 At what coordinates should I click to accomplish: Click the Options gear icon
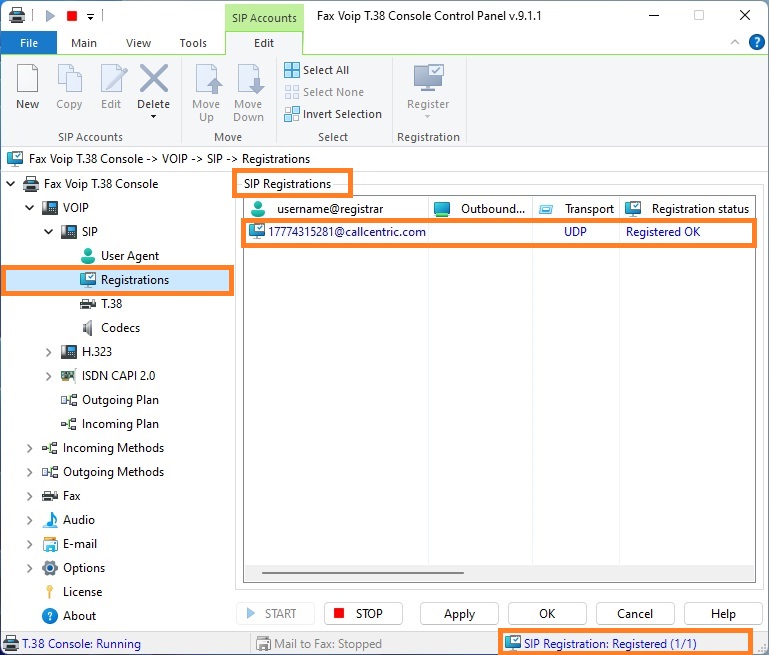[50, 568]
